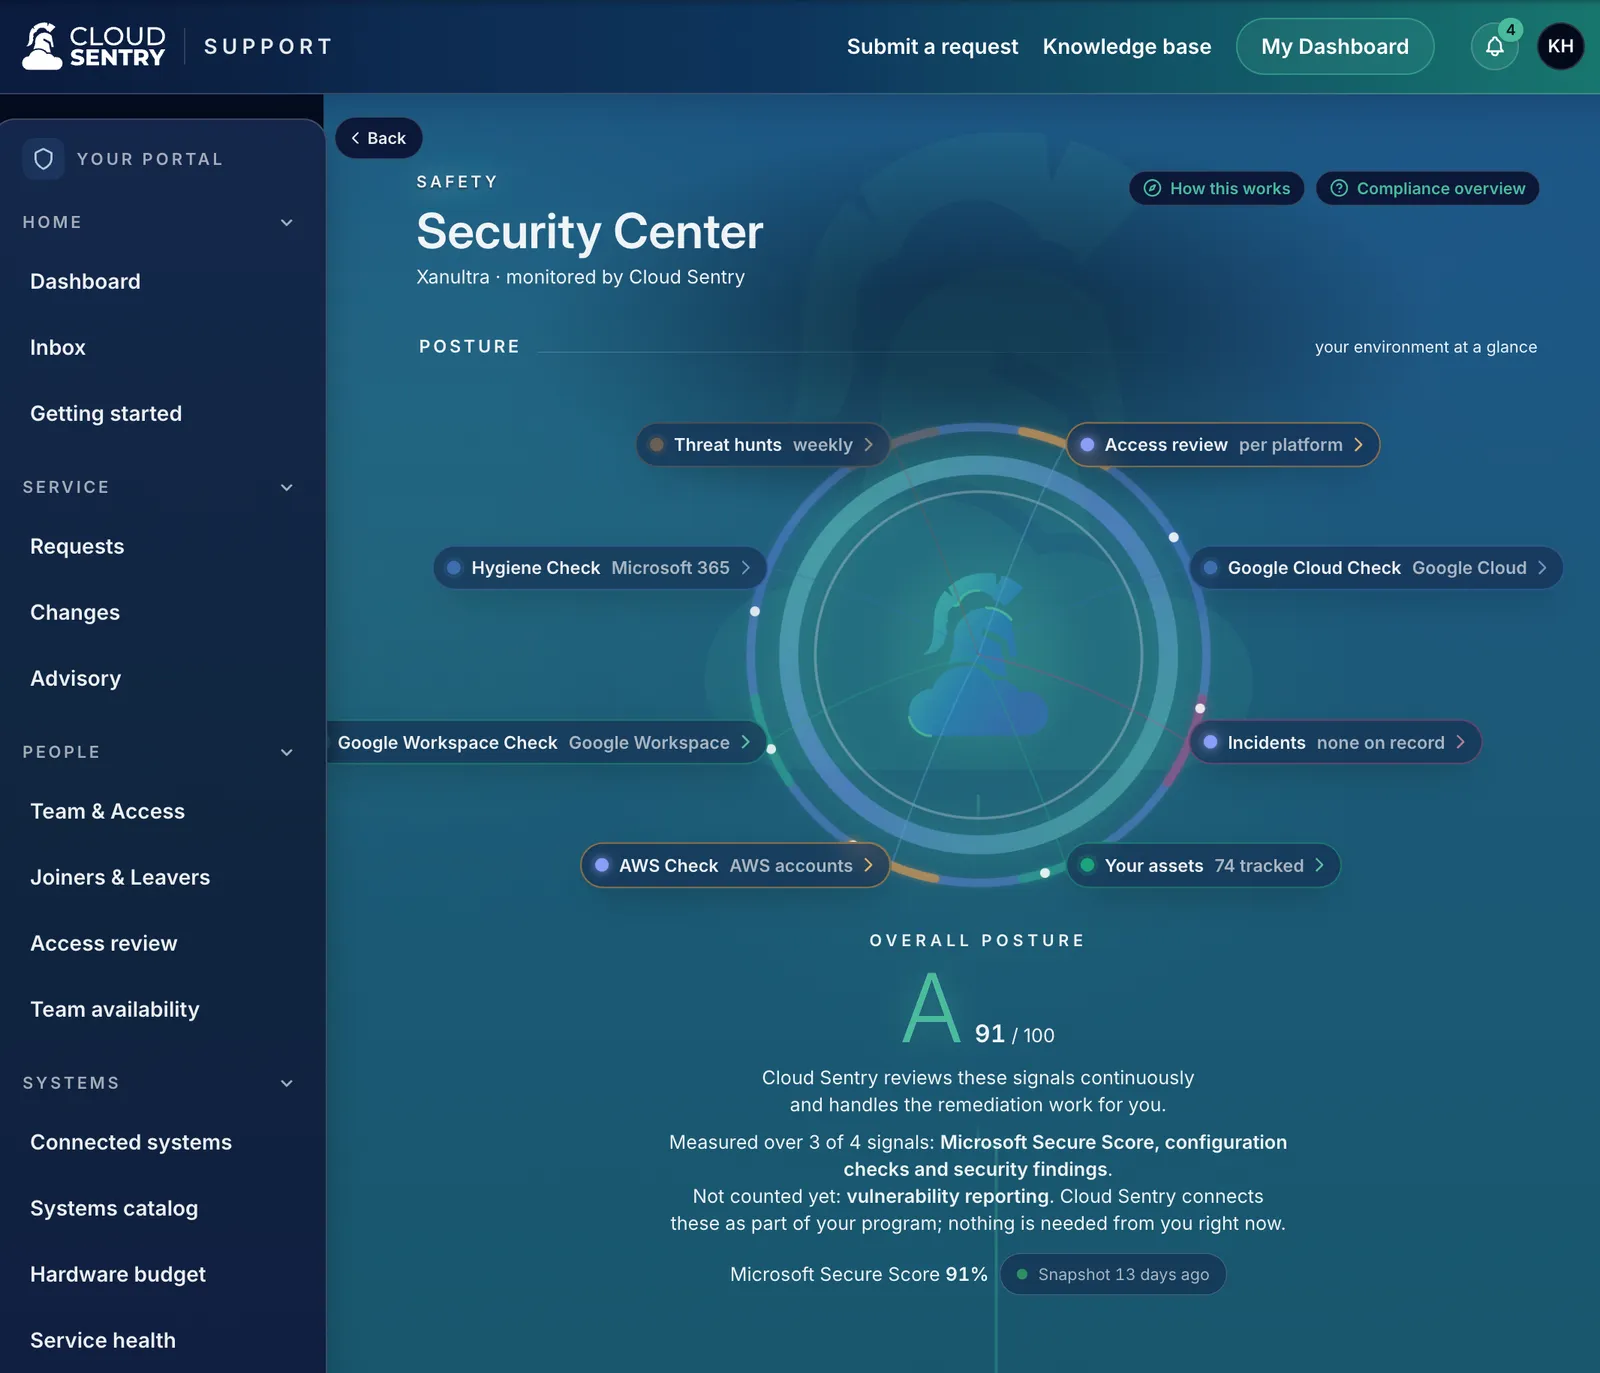Open Joiners & Leavers page
The image size is (1600, 1373).
click(x=120, y=877)
